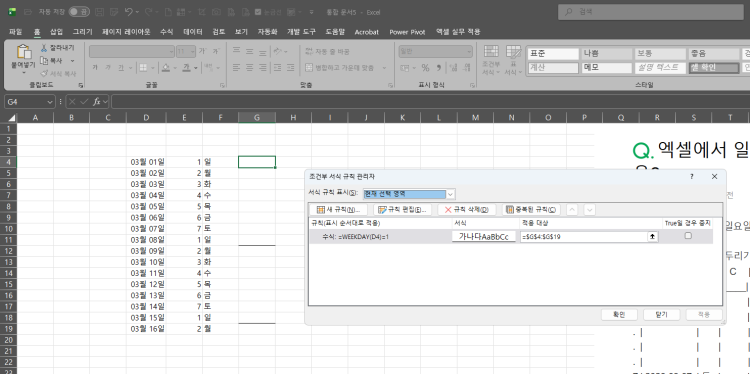Click the cell containing 03월 05일
The width and height of the screenshot is (750, 374).
point(147,207)
